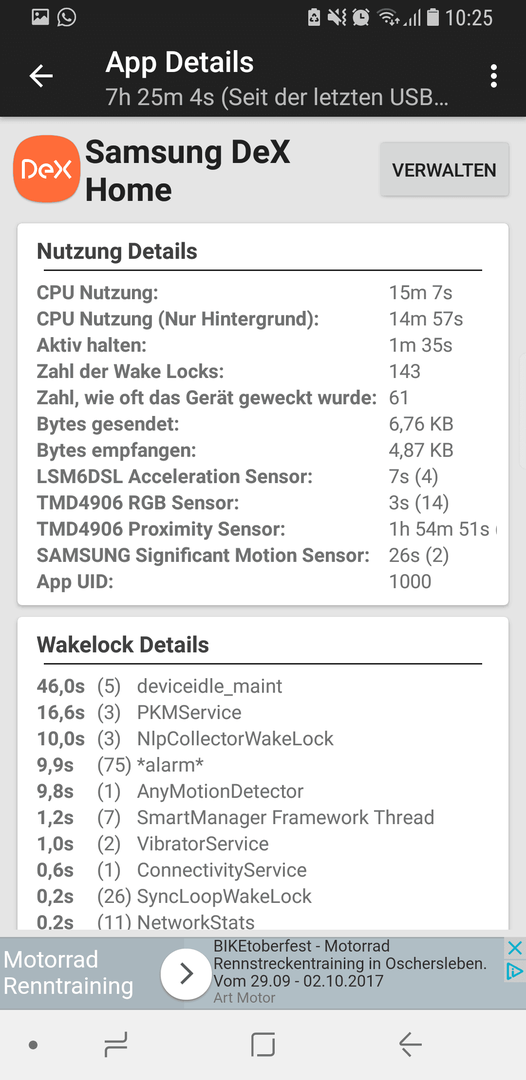Tap the battery icon in status bar

pos(432,17)
